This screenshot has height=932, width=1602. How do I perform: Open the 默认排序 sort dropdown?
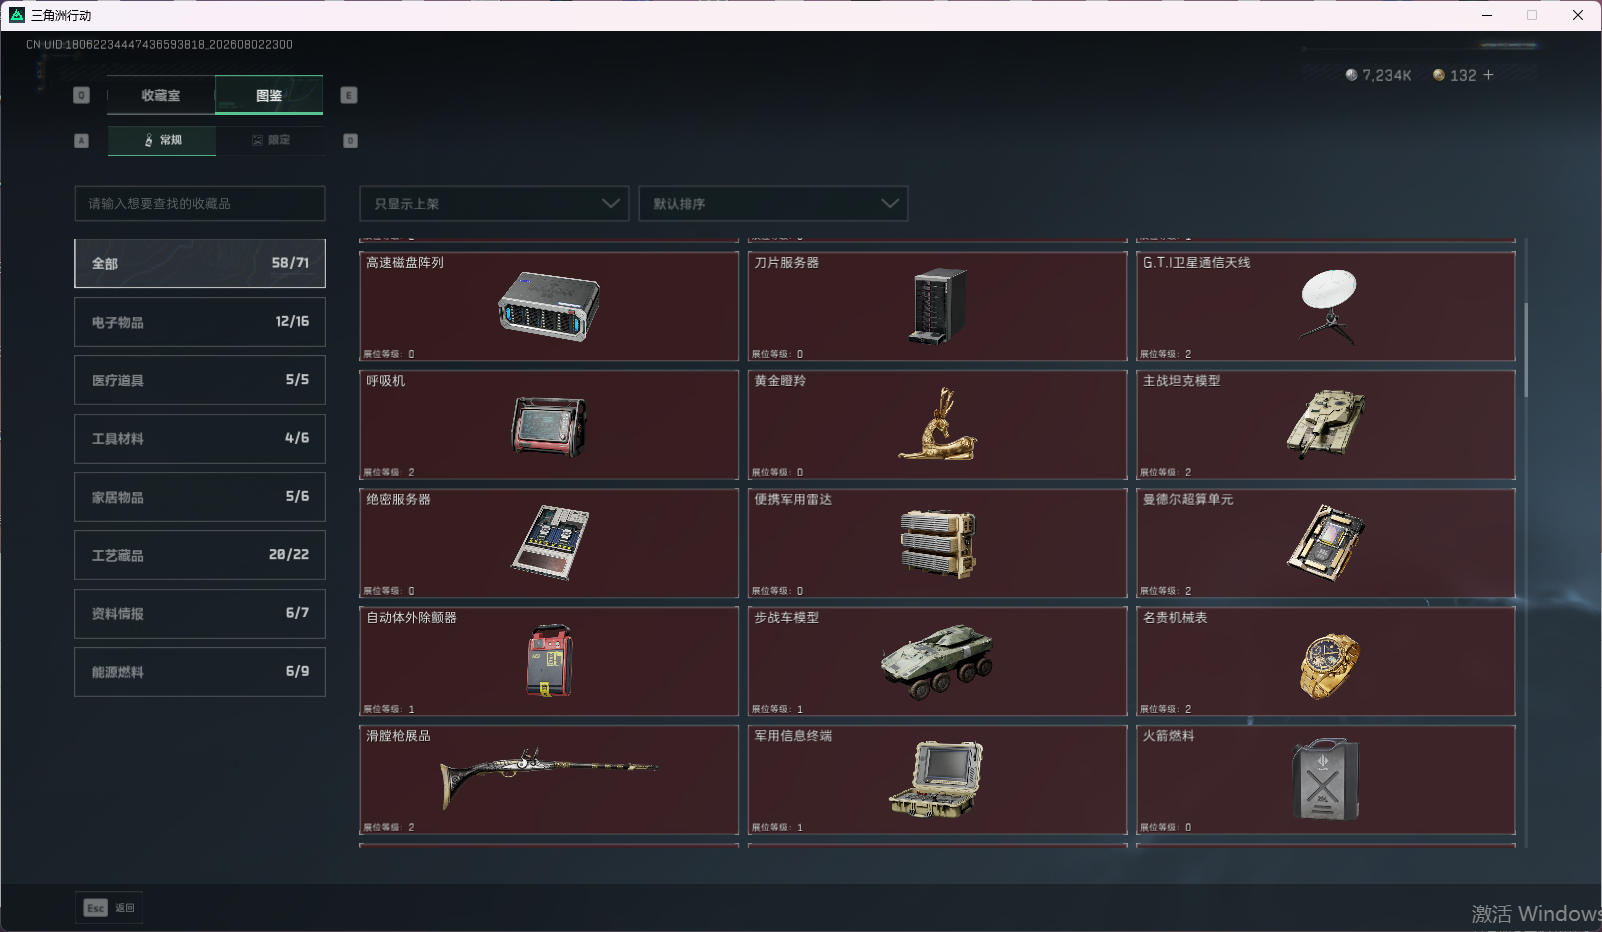773,204
